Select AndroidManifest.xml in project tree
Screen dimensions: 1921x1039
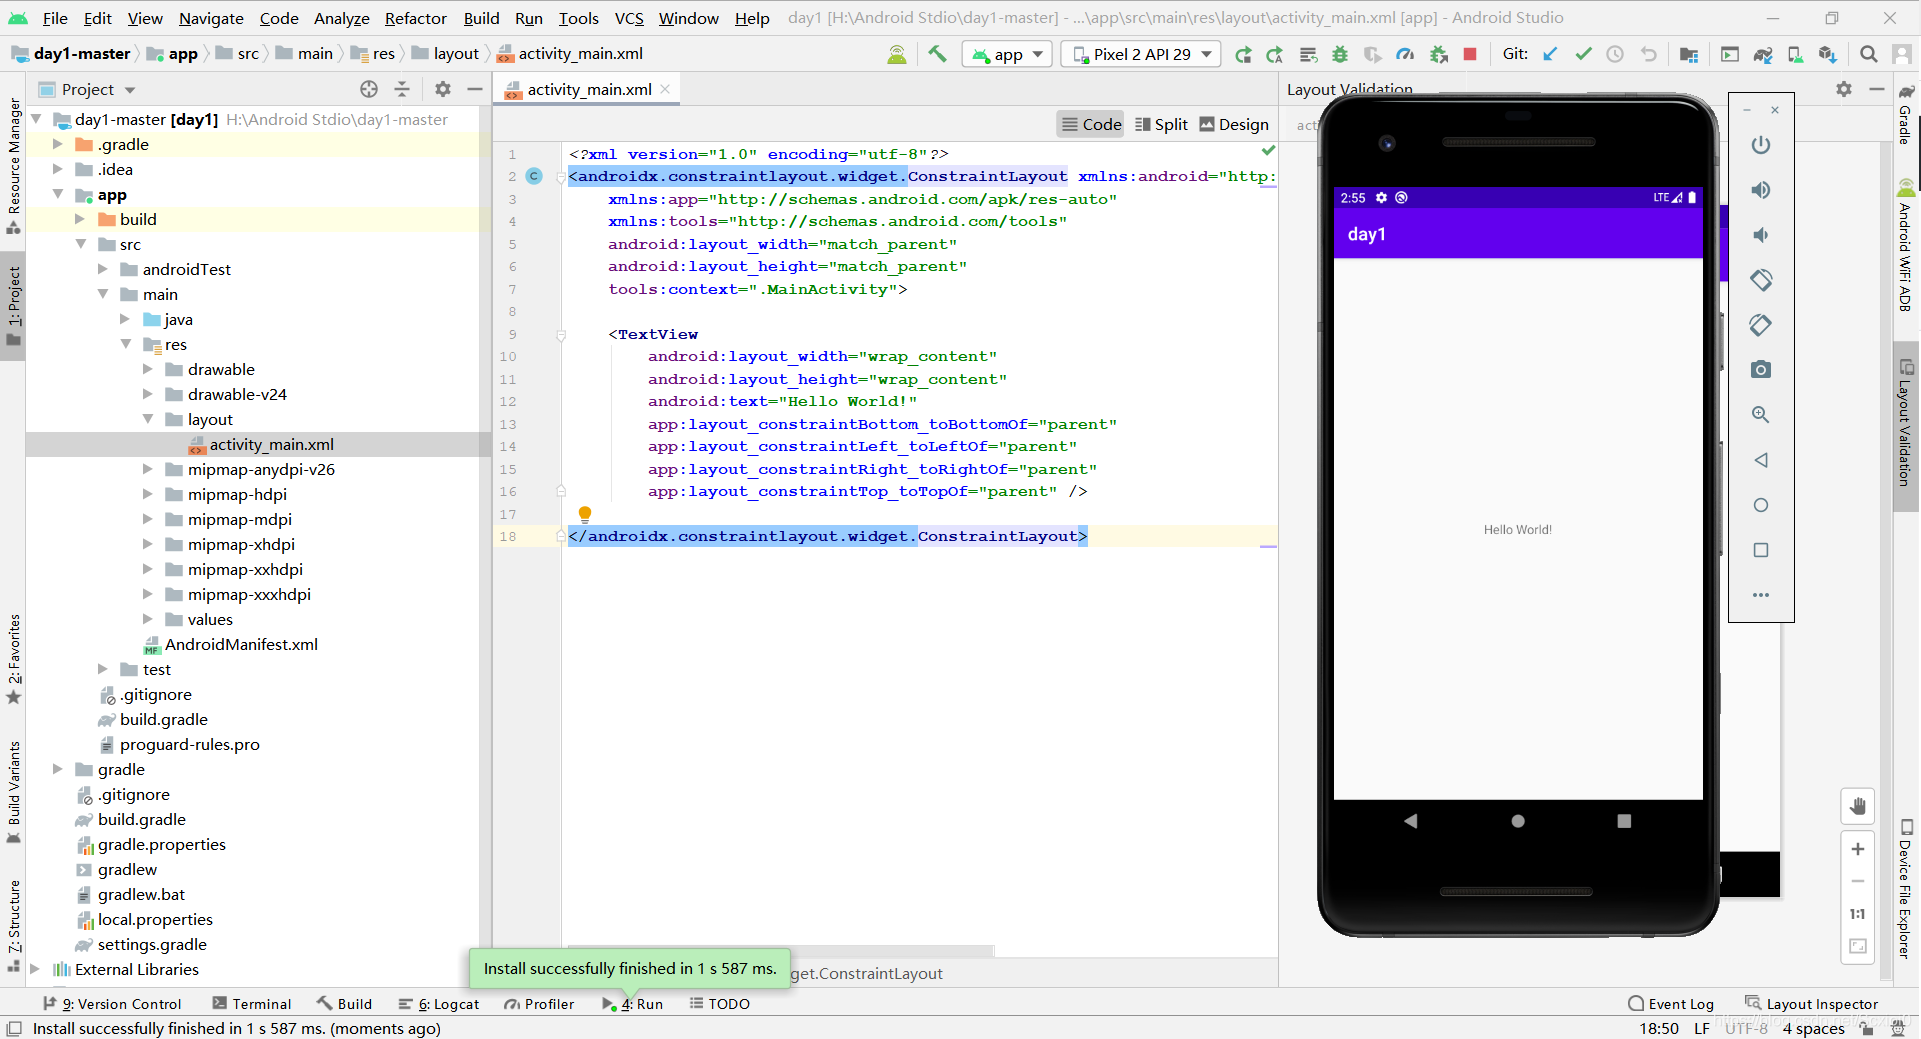(x=241, y=644)
